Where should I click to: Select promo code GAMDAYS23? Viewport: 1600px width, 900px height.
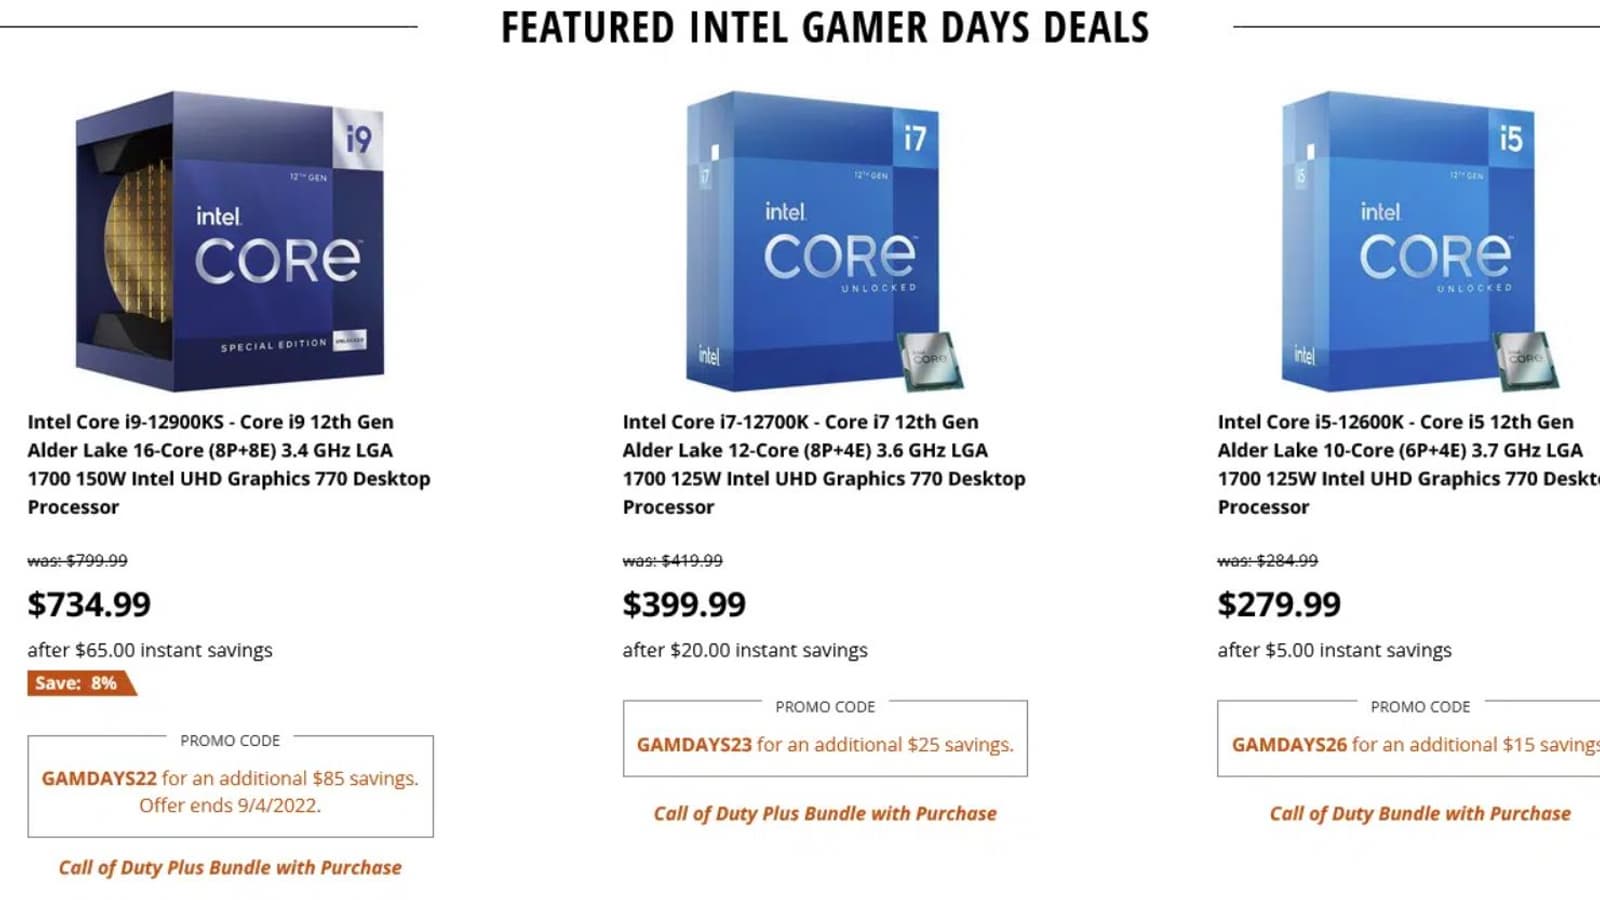(x=694, y=745)
